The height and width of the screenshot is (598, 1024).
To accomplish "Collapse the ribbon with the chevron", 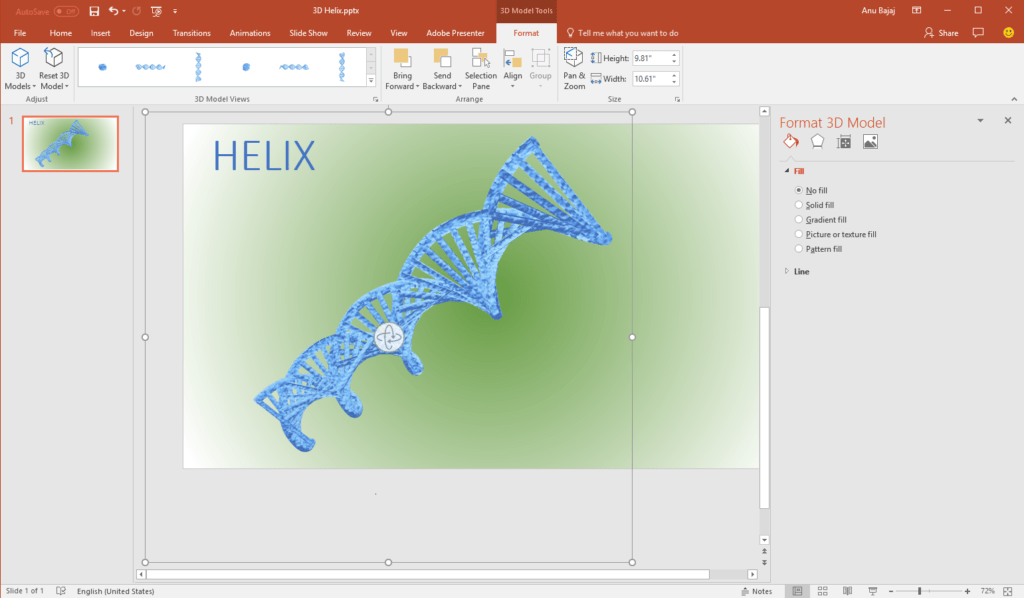I will [1014, 99].
